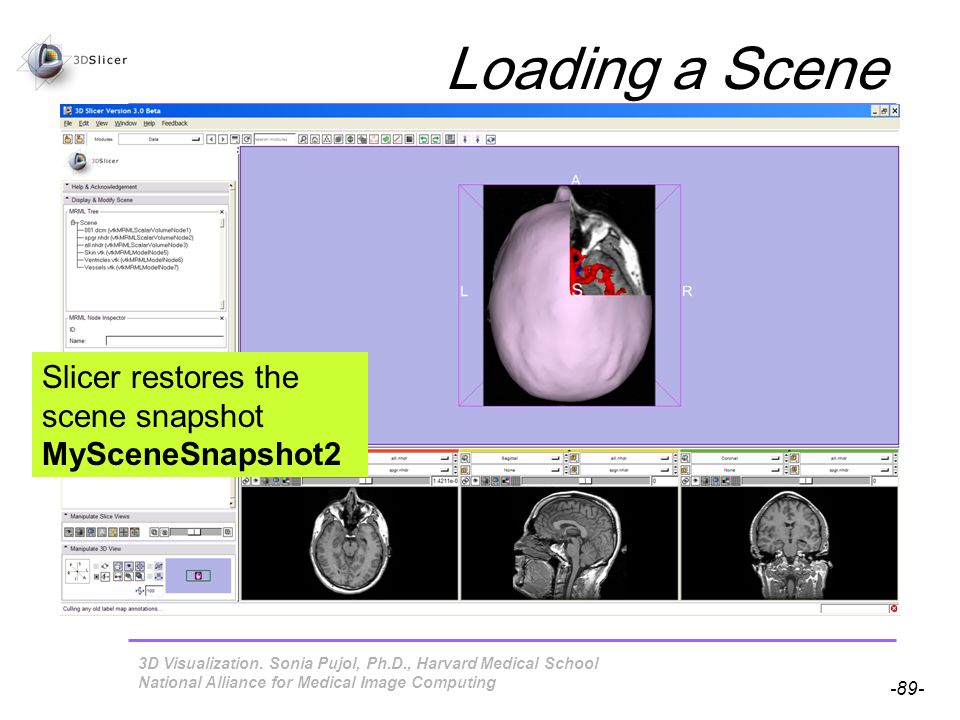This screenshot has width=960, height=720.
Task: Click the green undo arrow icon
Action: tap(423, 139)
